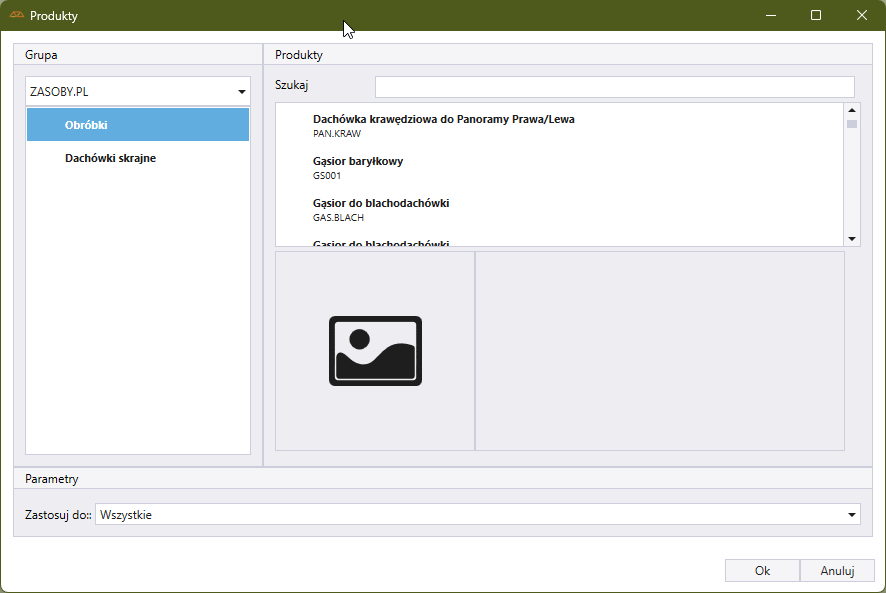The width and height of the screenshot is (886, 593).
Task: Select the Dachówki skrajne group
Action: click(x=110, y=158)
